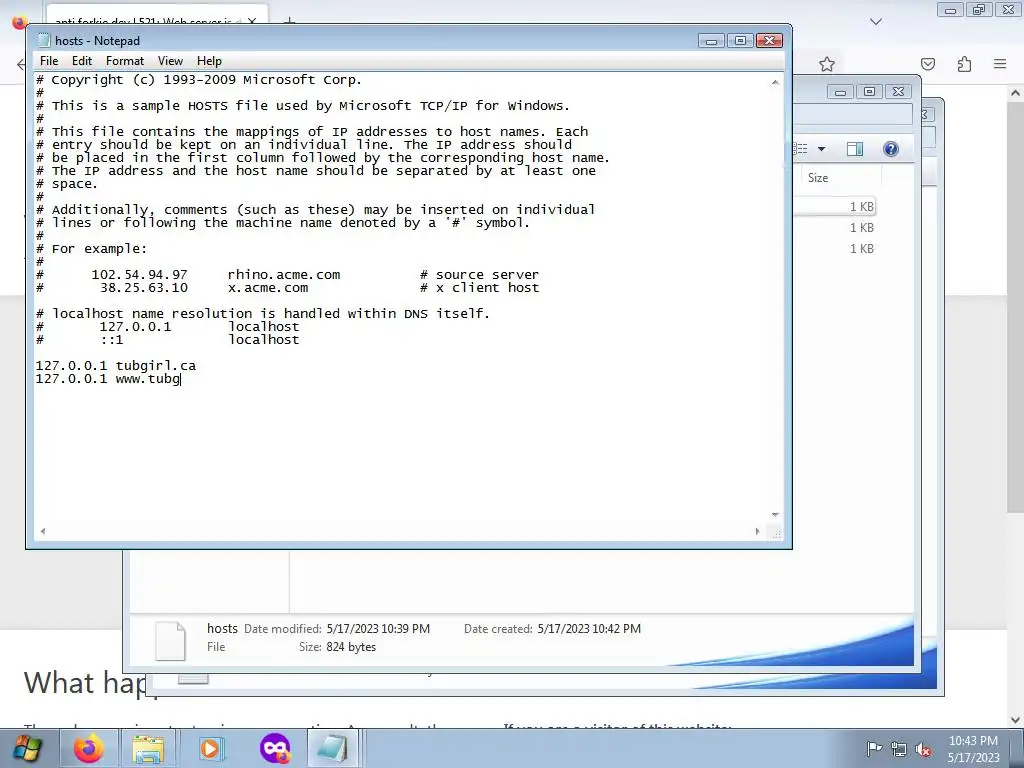
Task: Click the Copyright line in hosts file
Action: pos(199,80)
